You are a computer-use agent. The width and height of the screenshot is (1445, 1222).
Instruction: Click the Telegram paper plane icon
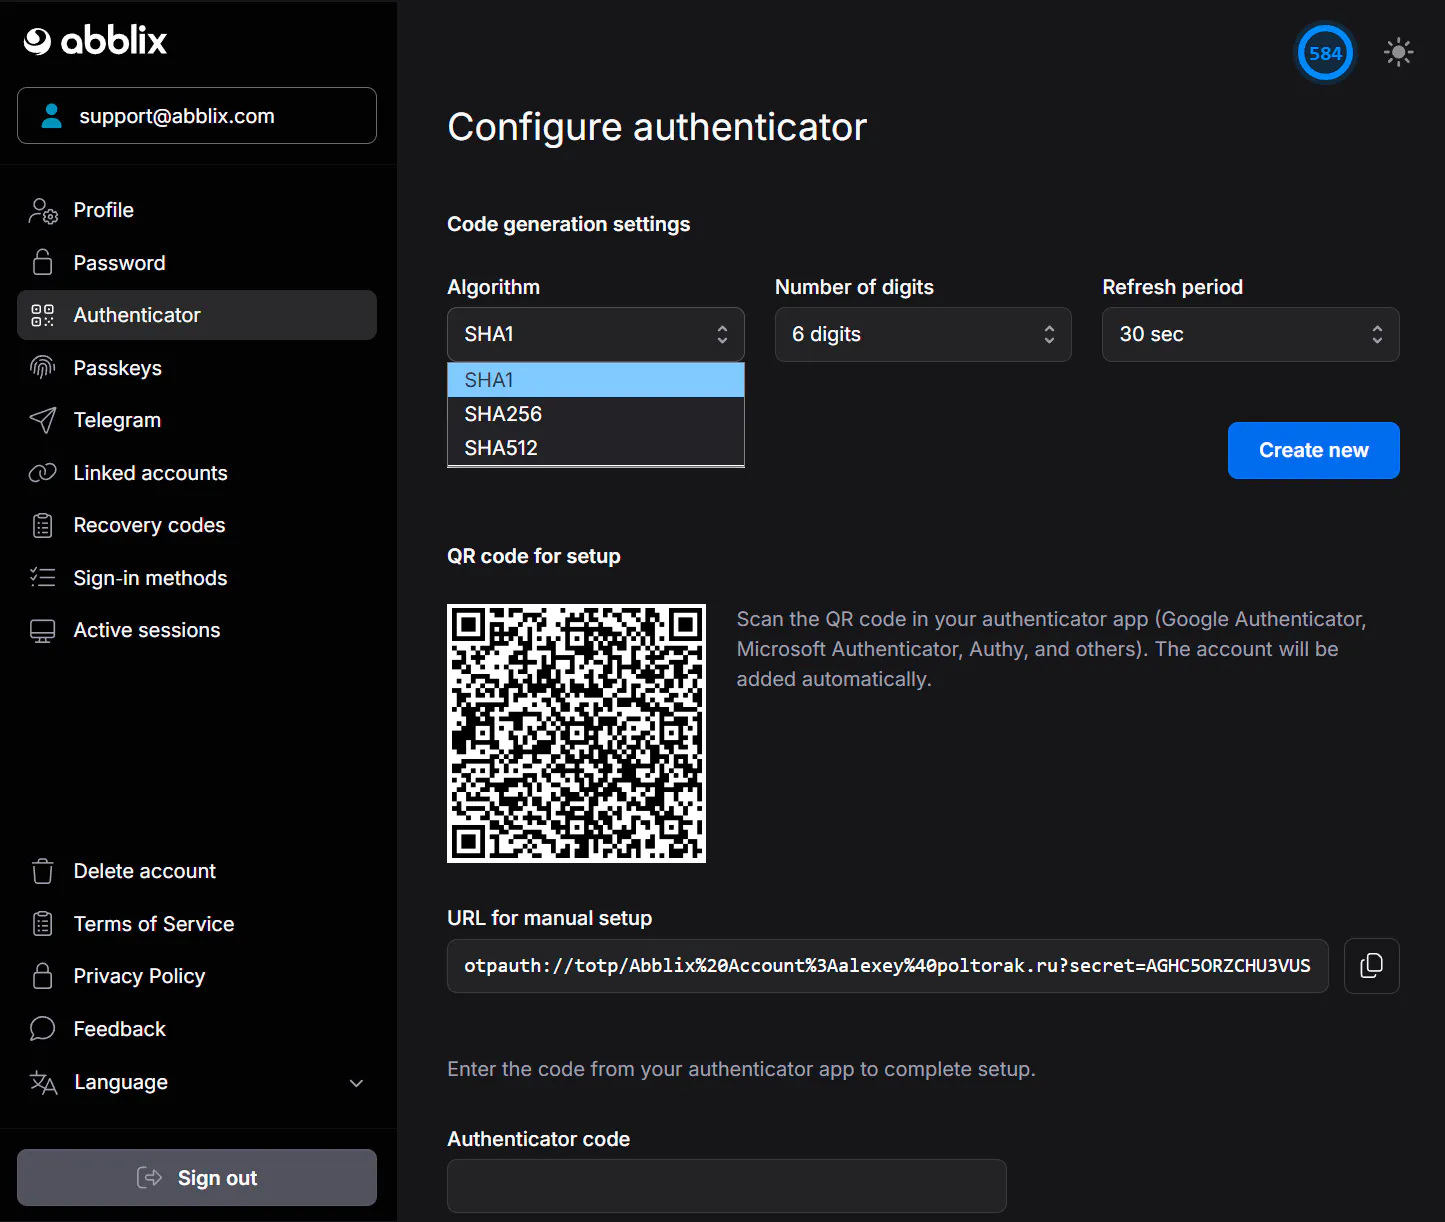point(42,420)
